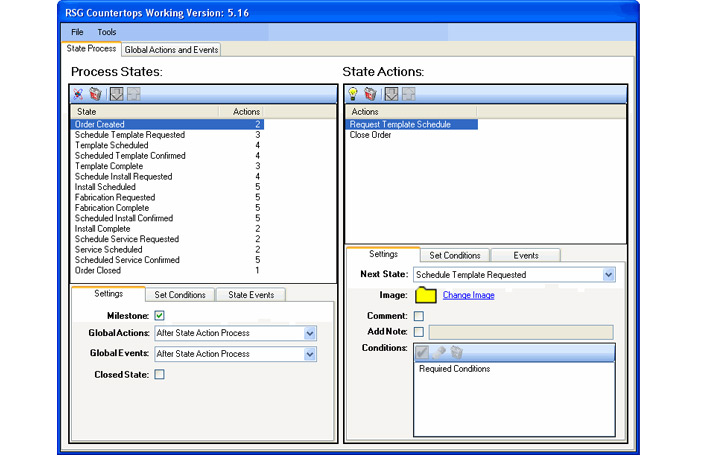Select the Fabrication Complete state row

[167, 207]
